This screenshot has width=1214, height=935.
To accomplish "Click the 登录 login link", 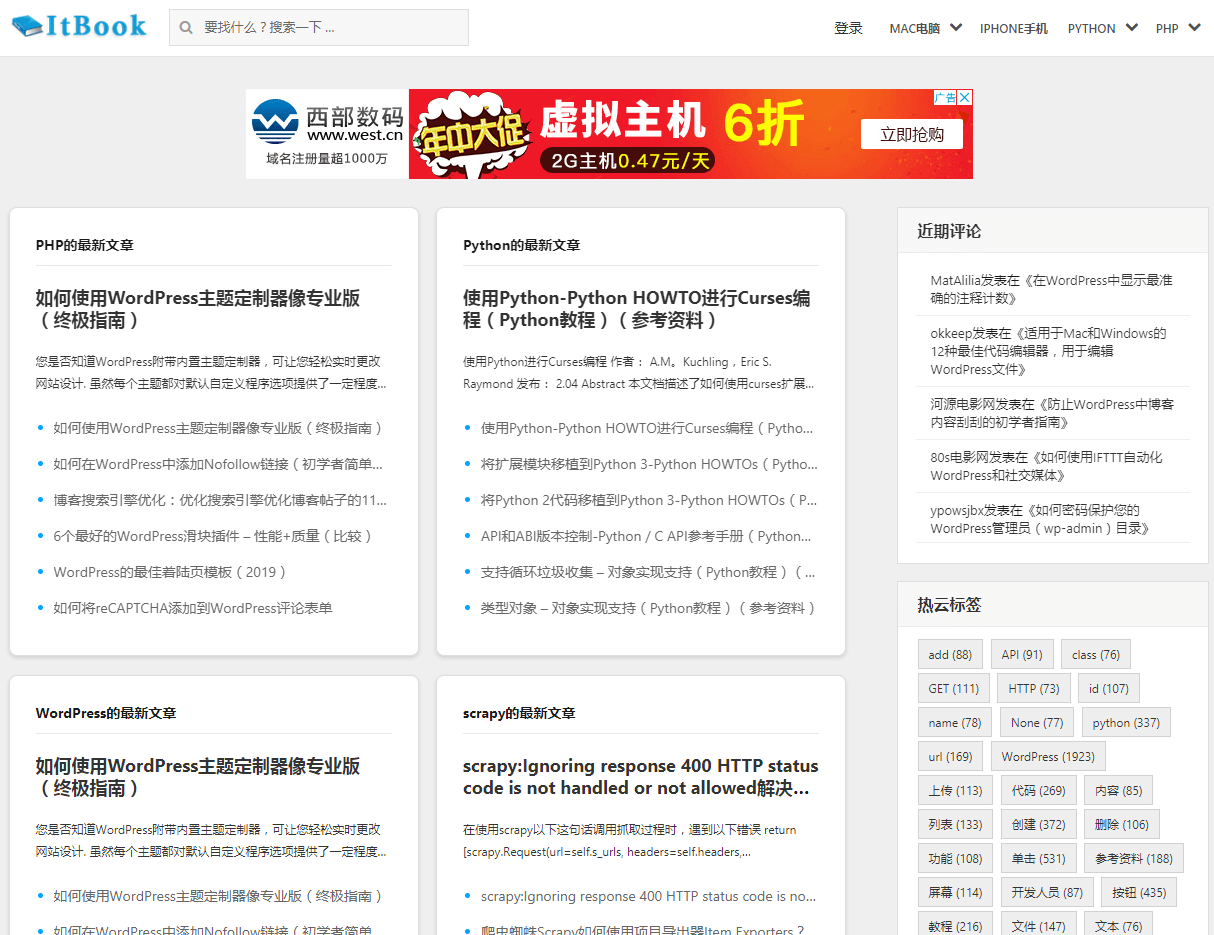I will tap(848, 29).
